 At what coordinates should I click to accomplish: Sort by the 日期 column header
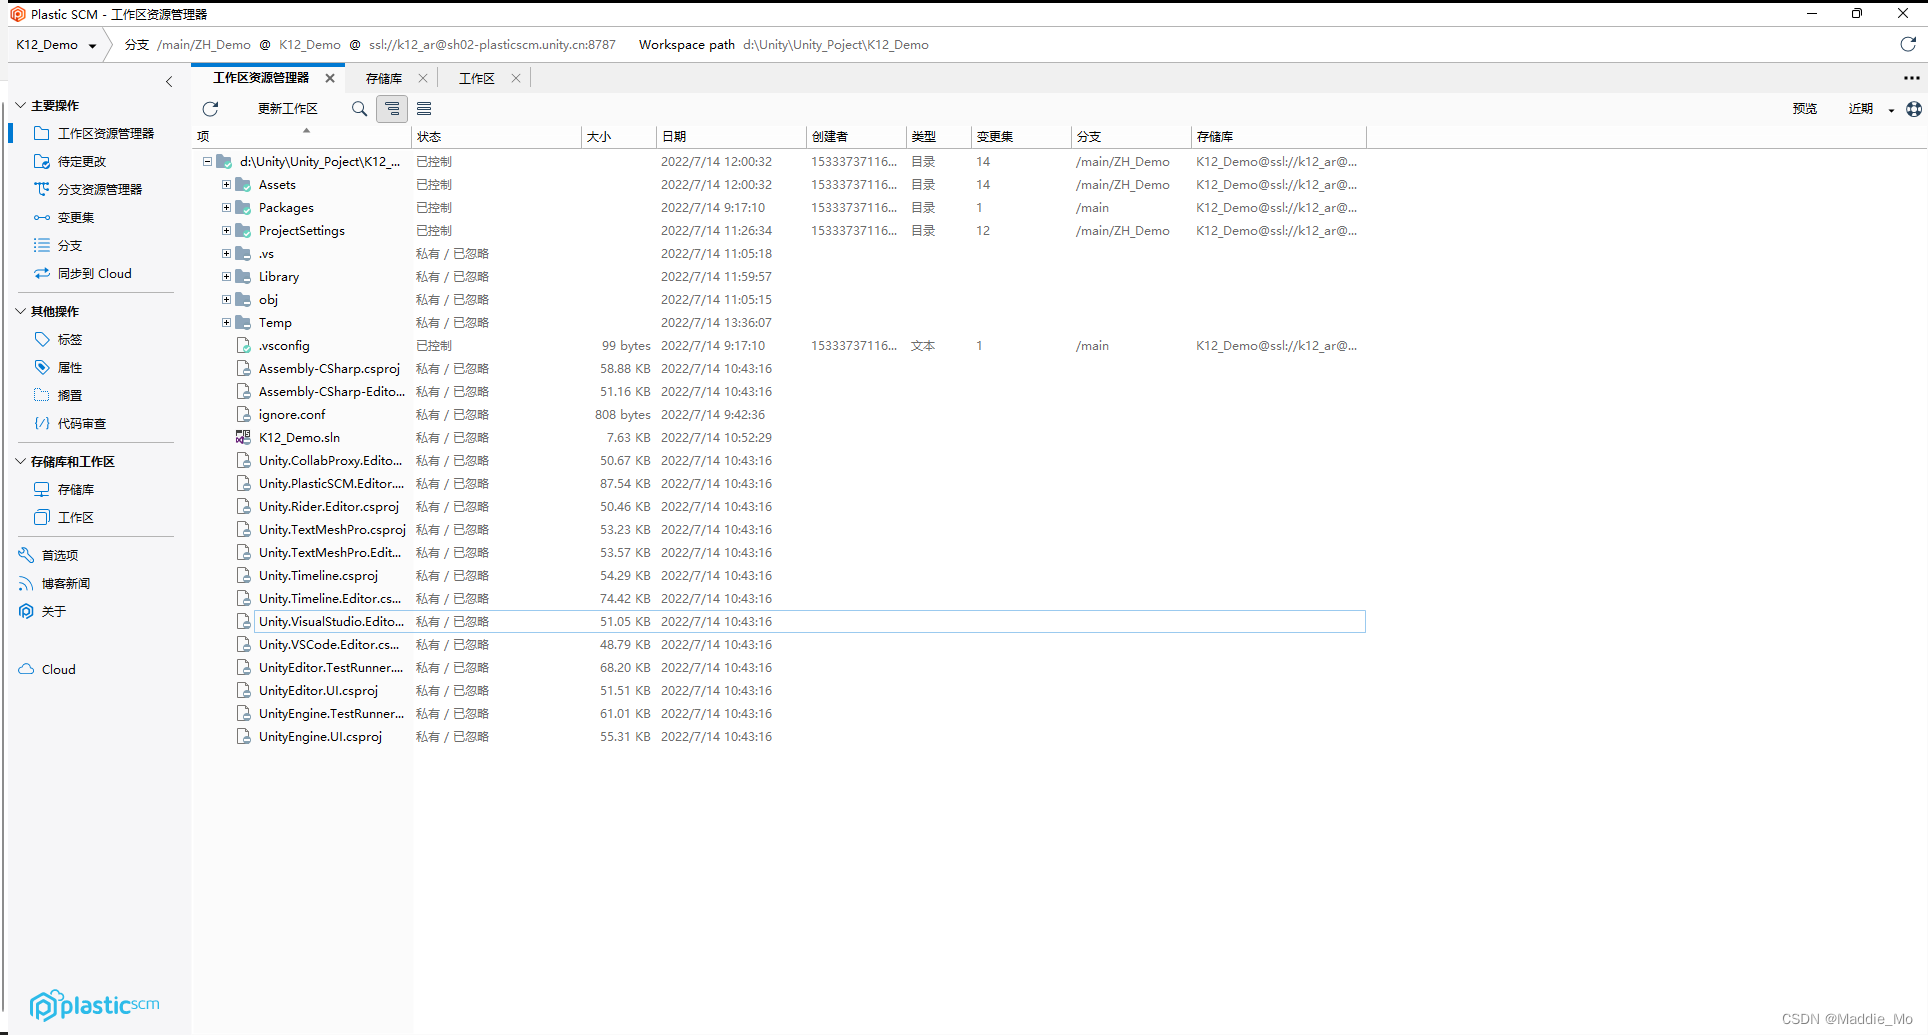(x=731, y=137)
